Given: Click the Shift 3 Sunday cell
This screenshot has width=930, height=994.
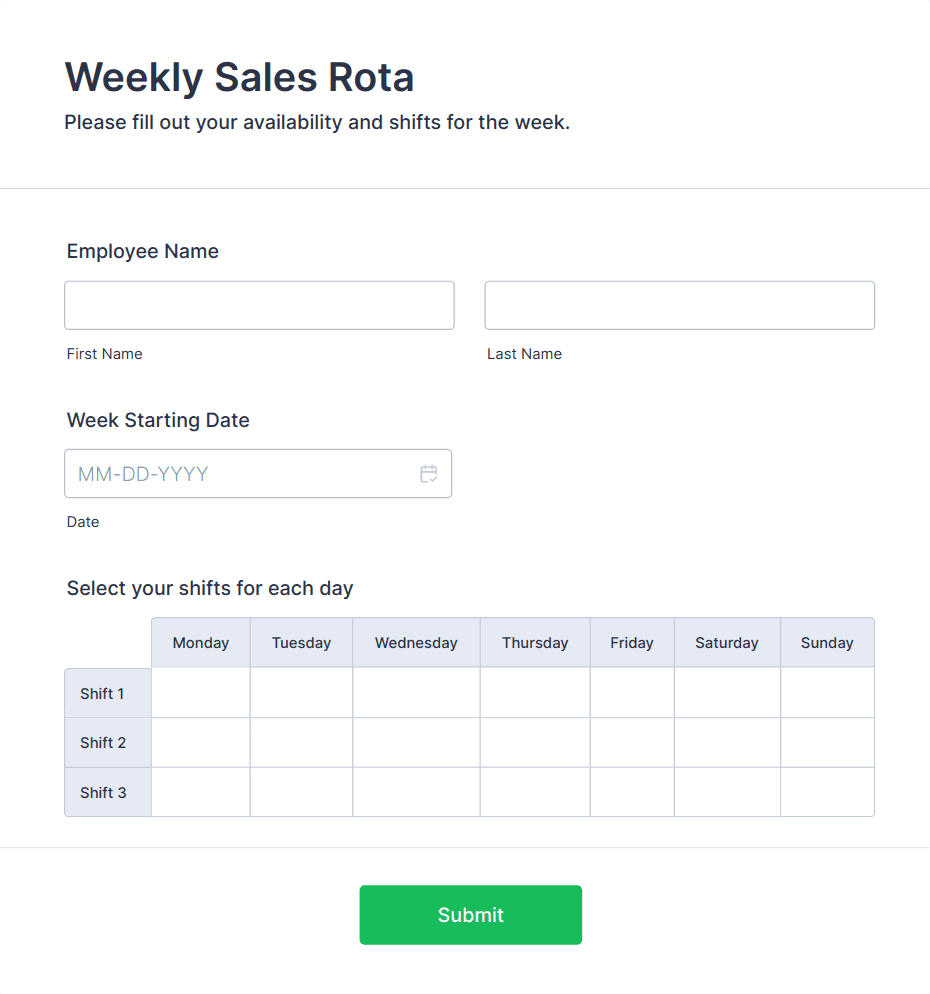Looking at the screenshot, I should point(827,792).
